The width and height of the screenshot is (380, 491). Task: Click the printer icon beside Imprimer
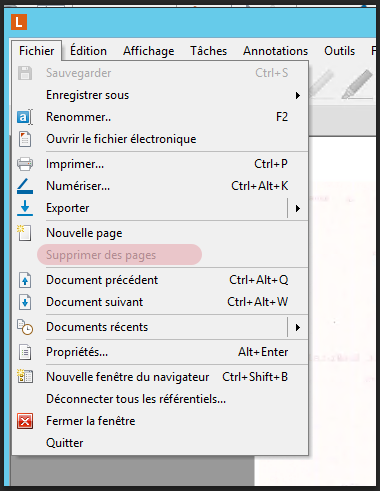coord(25,164)
